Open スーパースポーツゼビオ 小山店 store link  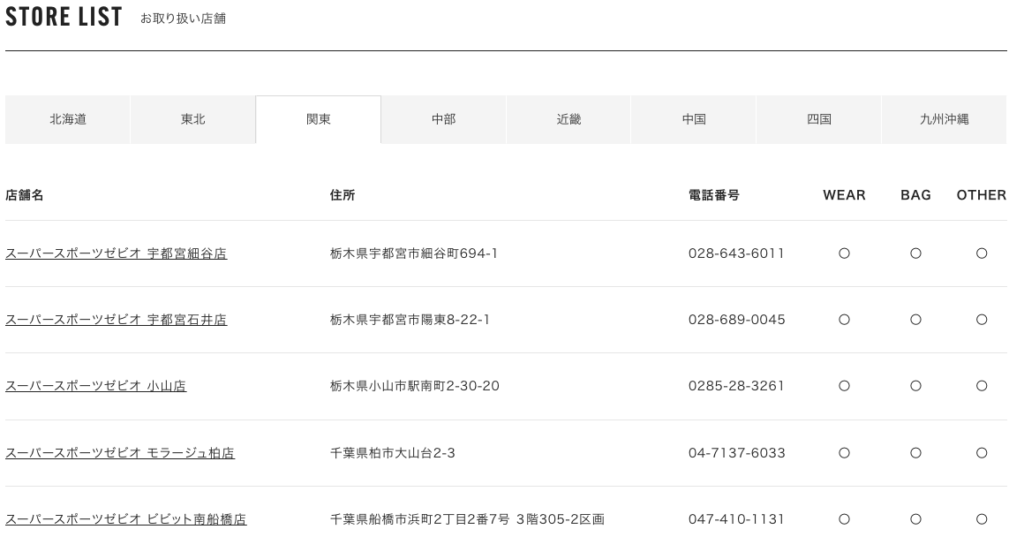[x=96, y=386]
